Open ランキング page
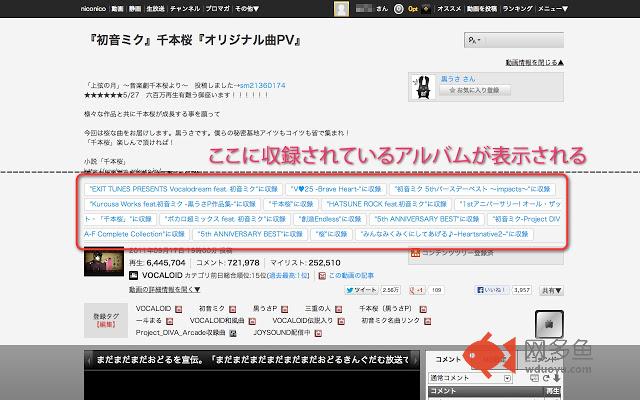Image resolution: width=640 pixels, height=400 pixels. pyautogui.click(x=518, y=9)
